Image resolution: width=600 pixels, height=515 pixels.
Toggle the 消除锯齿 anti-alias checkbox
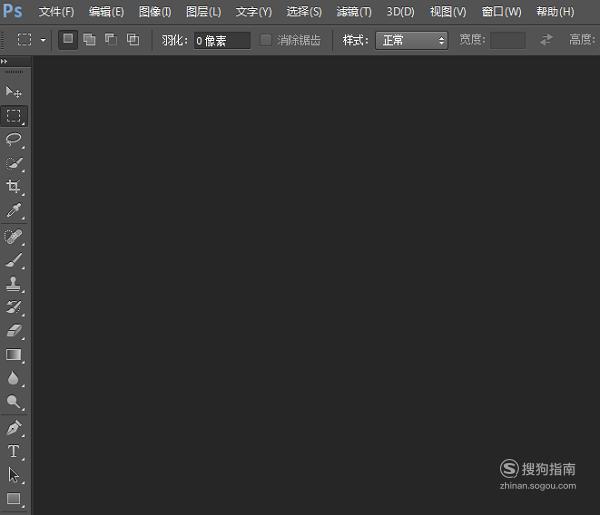tap(266, 40)
